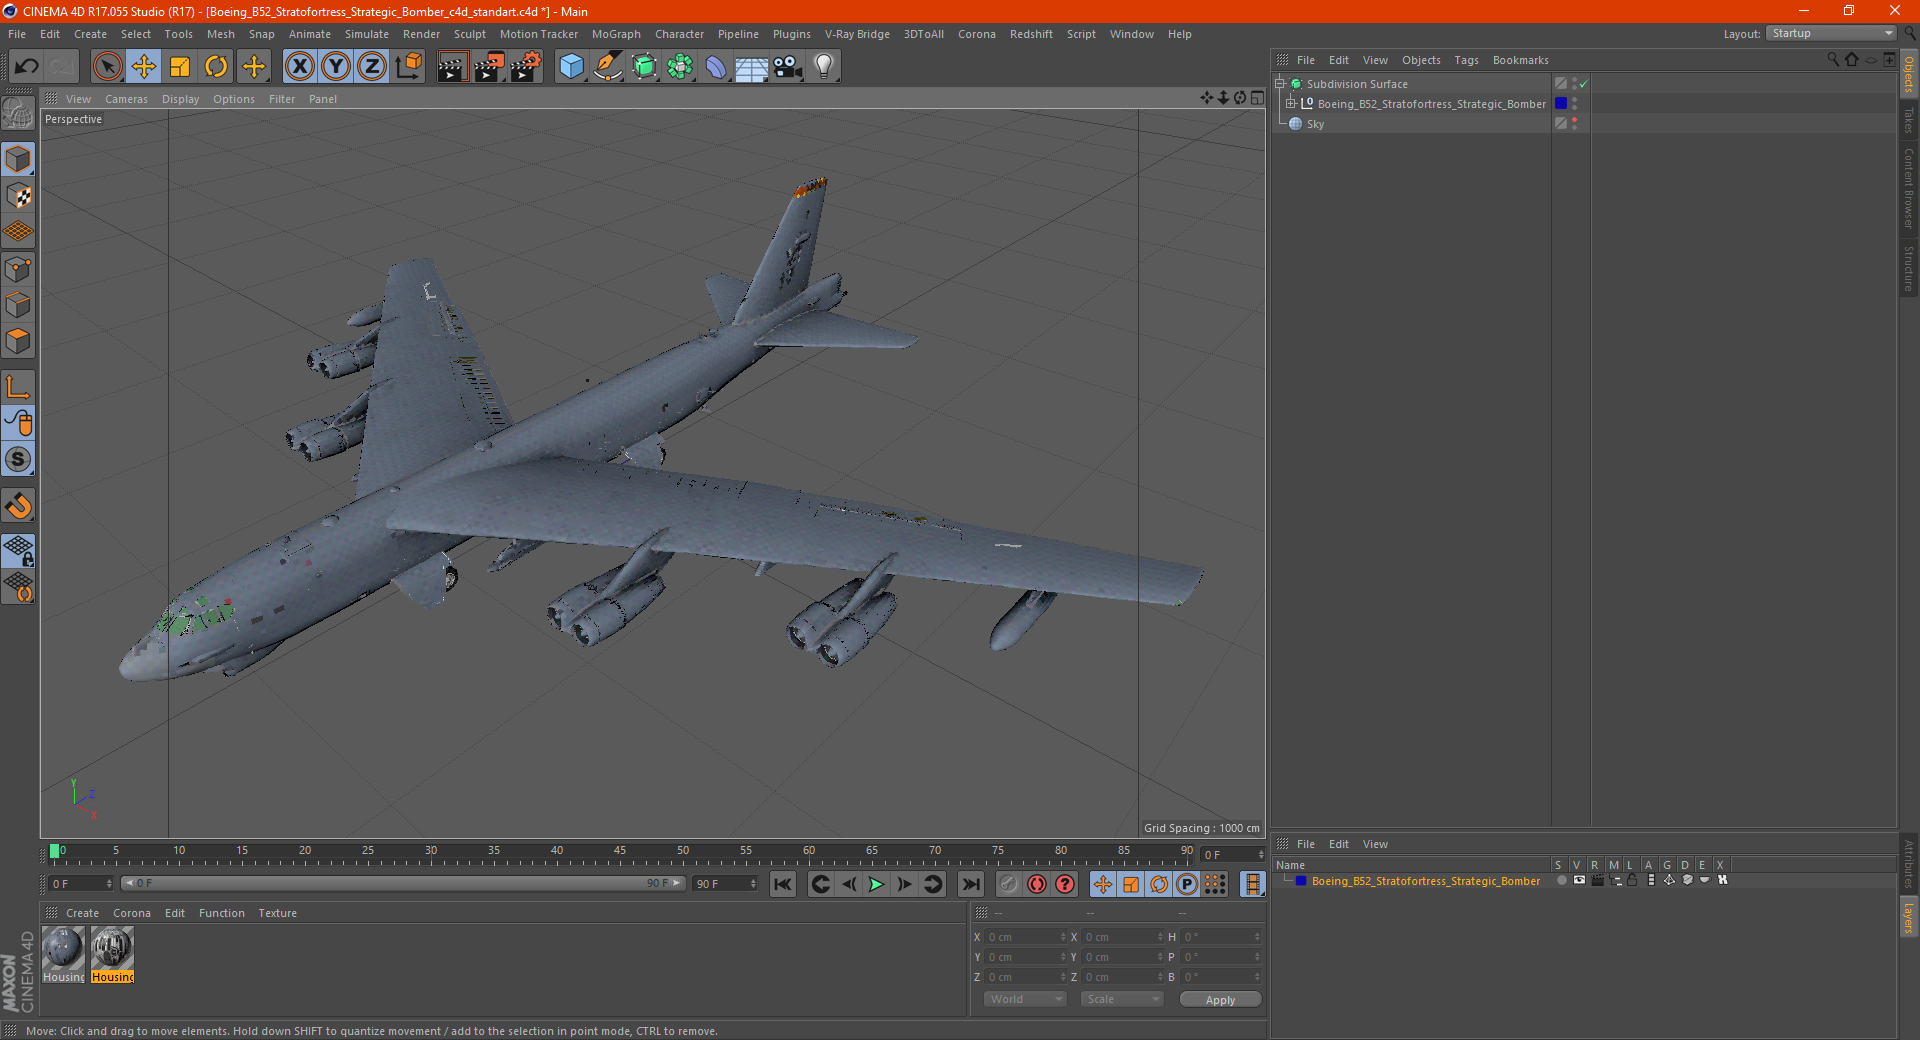Open the World coordinate dropdown
This screenshot has height=1040, width=1920.
(1025, 999)
